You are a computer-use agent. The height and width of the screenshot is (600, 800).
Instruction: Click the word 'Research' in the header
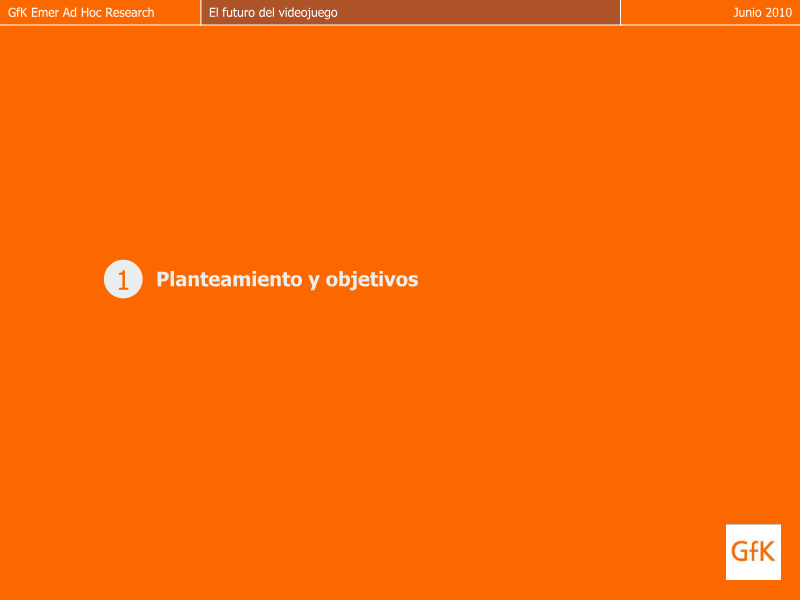click(130, 12)
